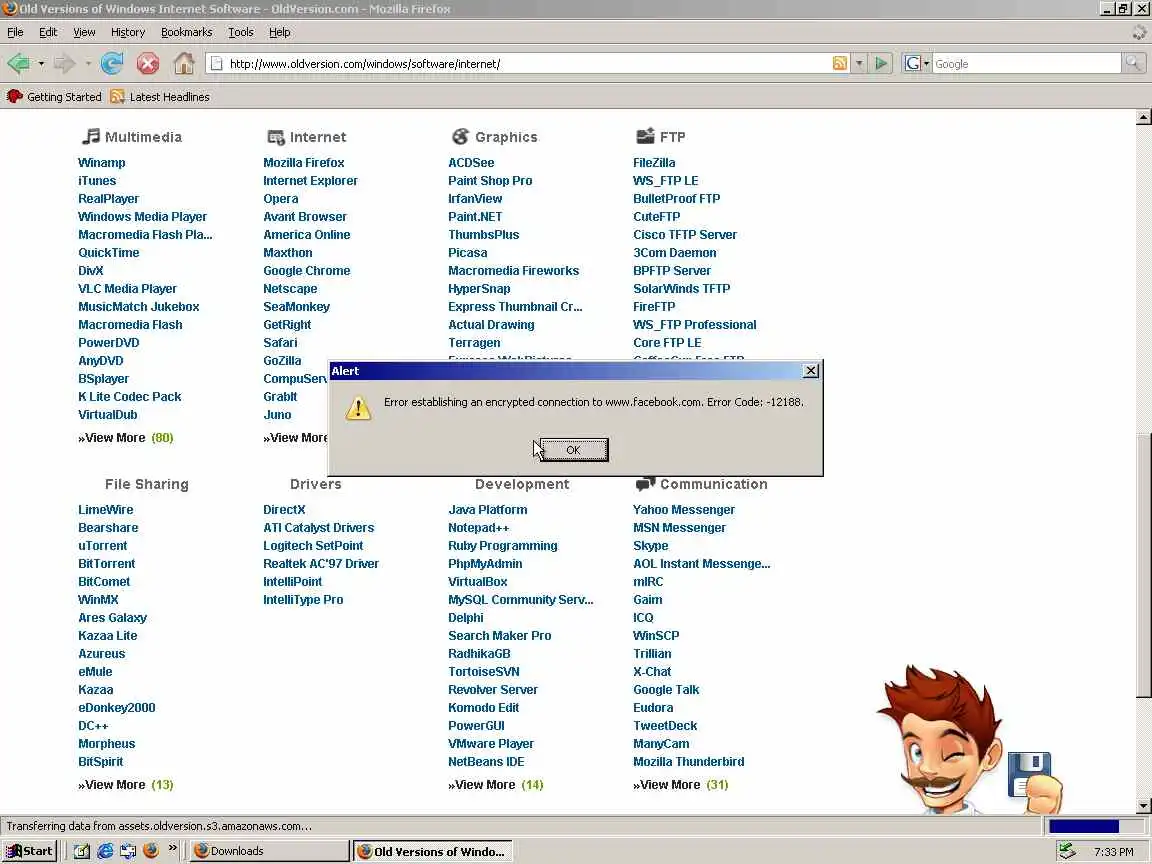Click the Getting Started bookmark
Image resolution: width=1152 pixels, height=864 pixels.
(x=54, y=96)
